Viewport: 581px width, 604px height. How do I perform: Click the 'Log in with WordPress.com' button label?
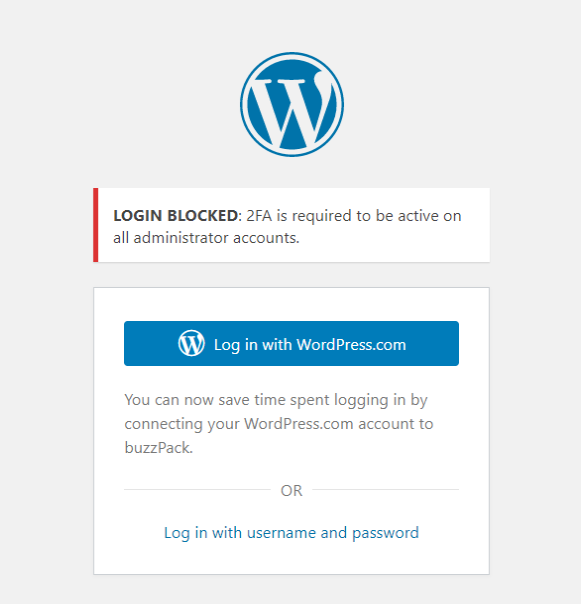pyautogui.click(x=310, y=345)
